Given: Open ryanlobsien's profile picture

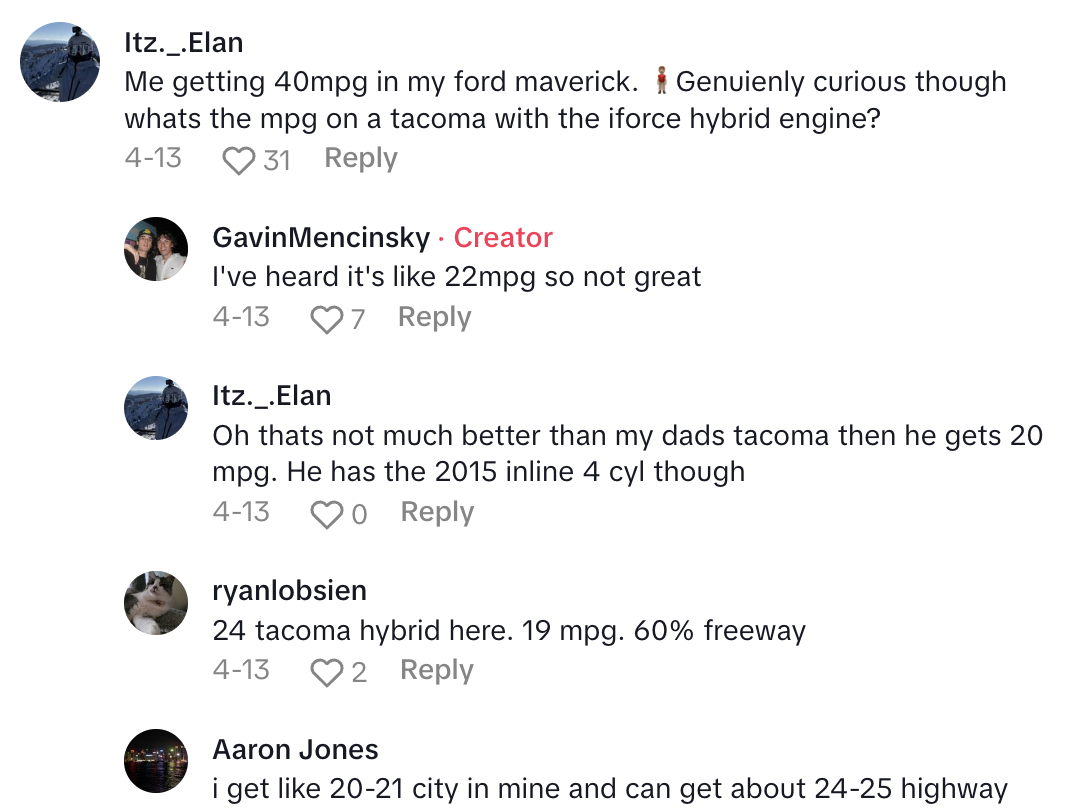Looking at the screenshot, I should click(x=156, y=603).
